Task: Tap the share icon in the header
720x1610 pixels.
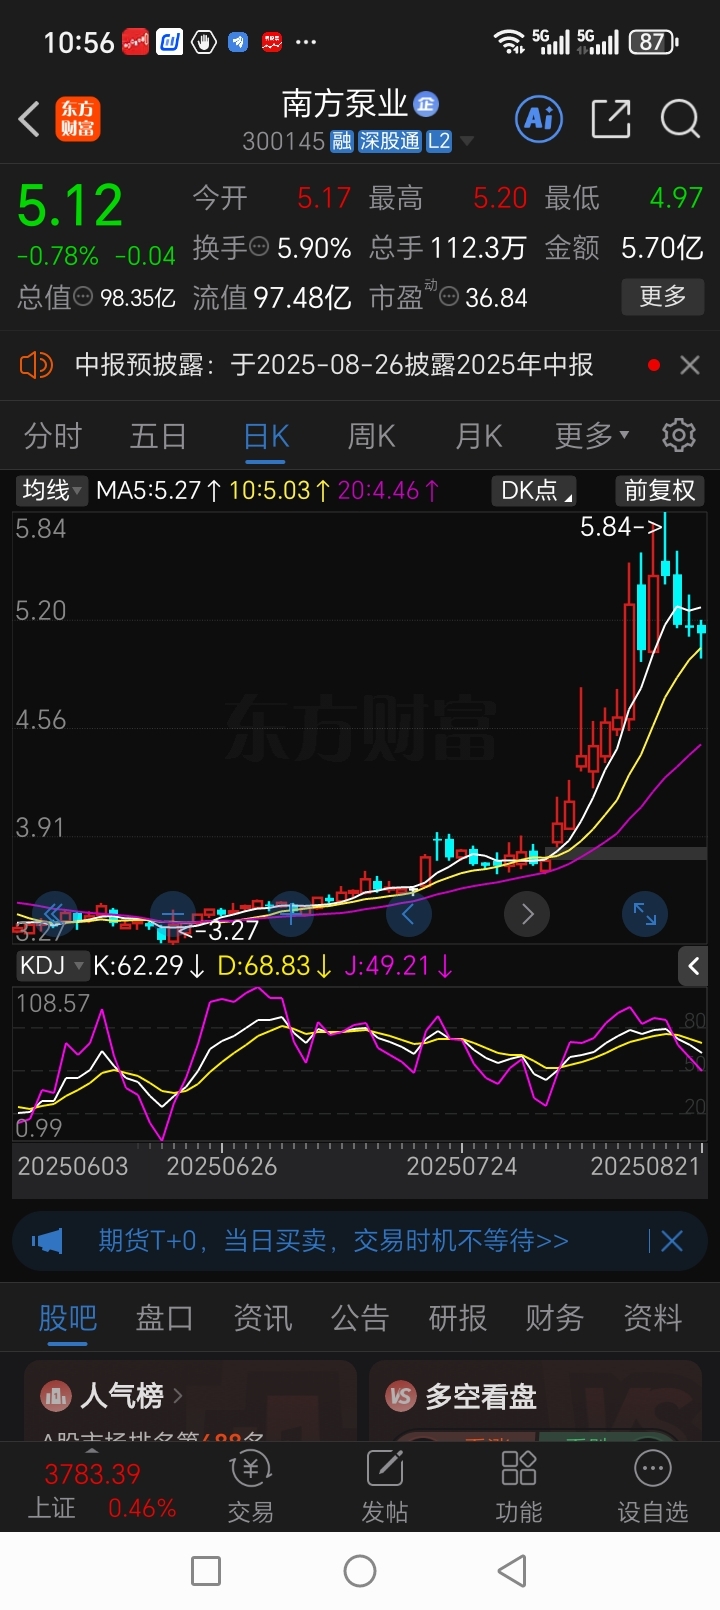Action: (x=611, y=119)
